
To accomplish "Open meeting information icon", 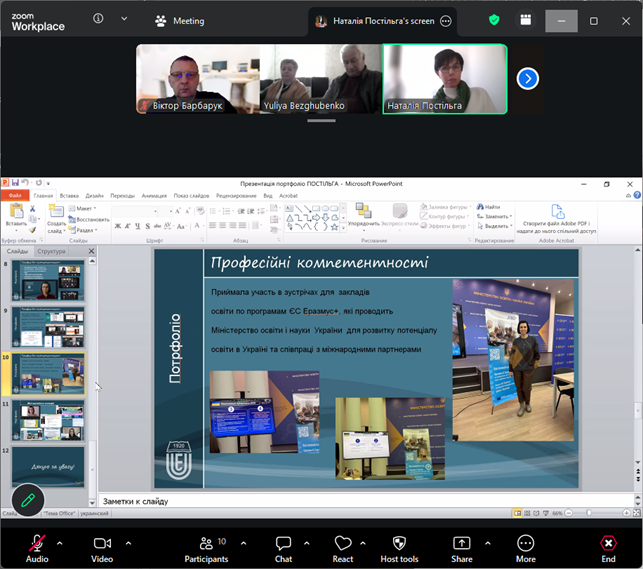I will (x=98, y=18).
